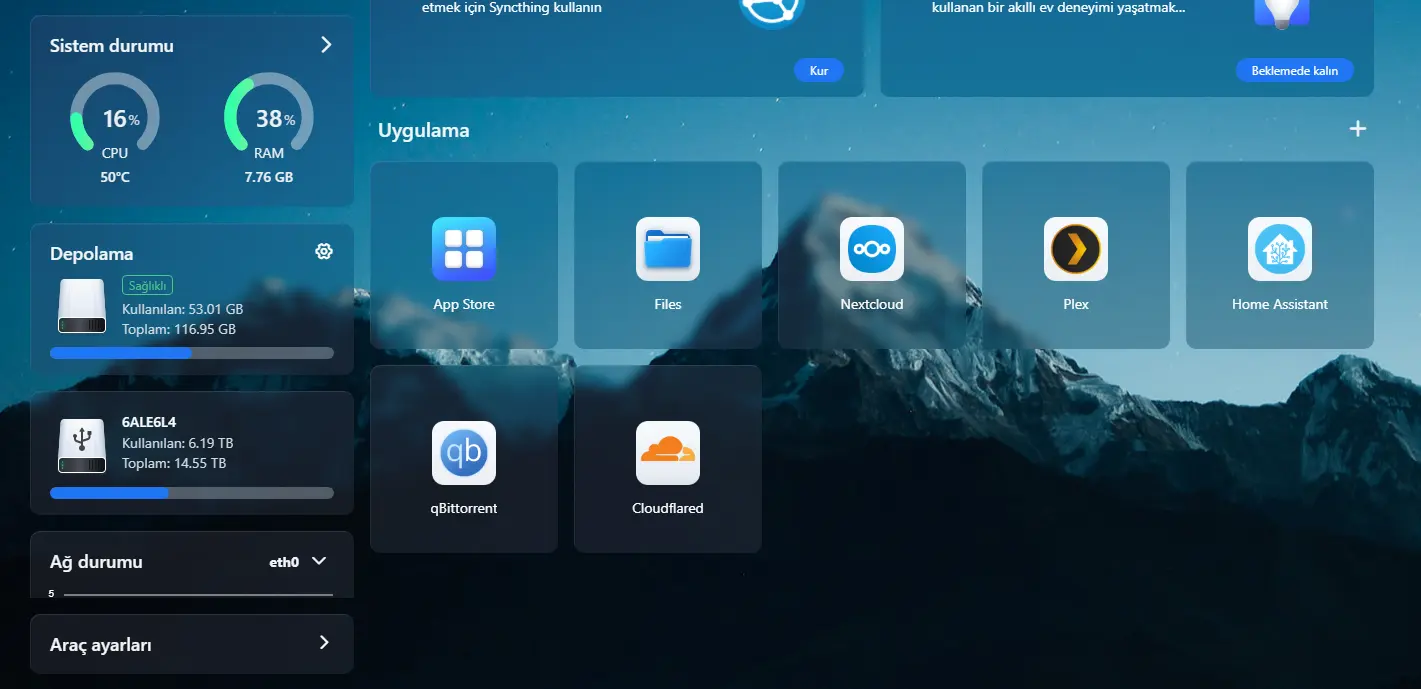1421x689 pixels.
Task: Open Depolama storage settings gear
Action: click(x=323, y=252)
